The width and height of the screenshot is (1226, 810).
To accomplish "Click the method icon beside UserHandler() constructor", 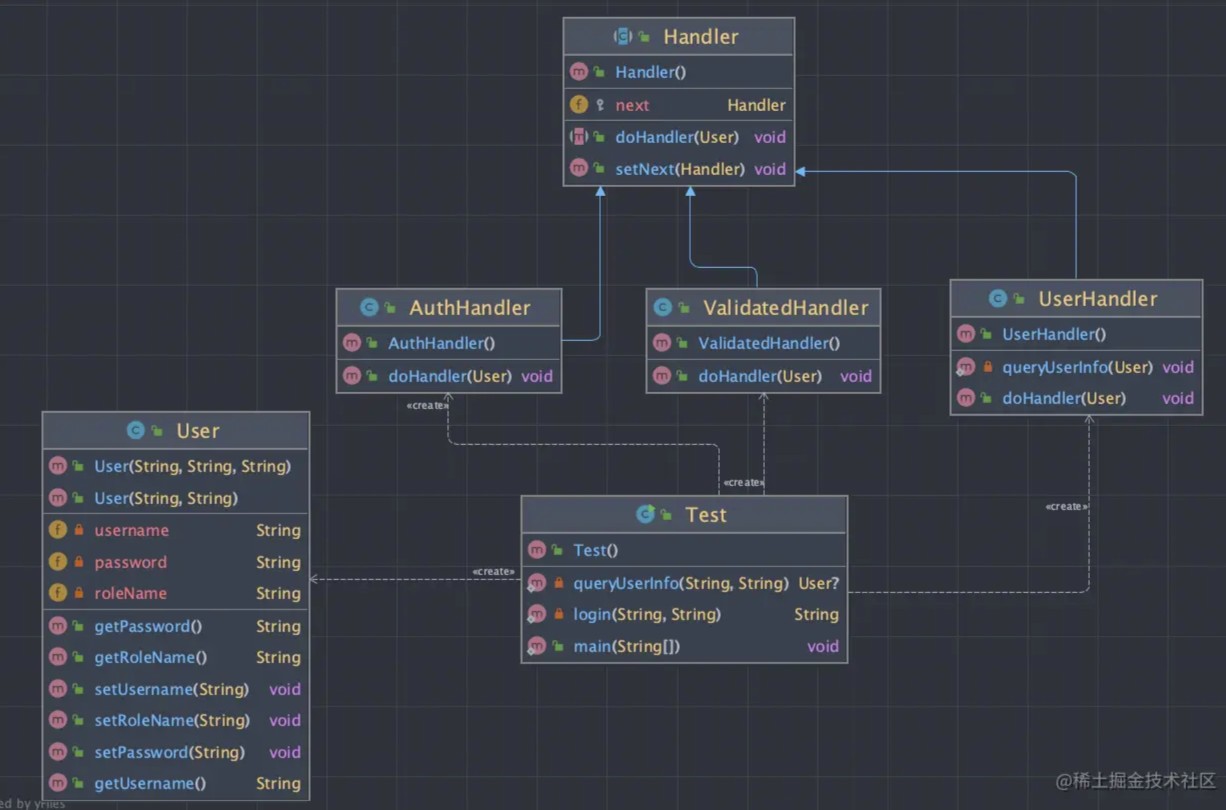I will (966, 334).
